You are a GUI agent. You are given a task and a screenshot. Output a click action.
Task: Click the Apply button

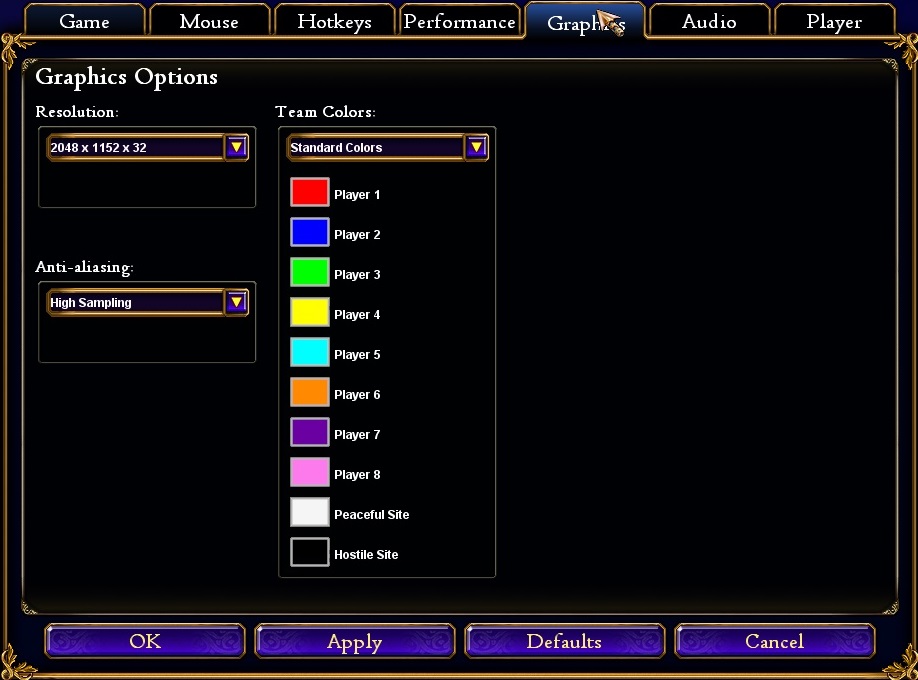click(355, 642)
